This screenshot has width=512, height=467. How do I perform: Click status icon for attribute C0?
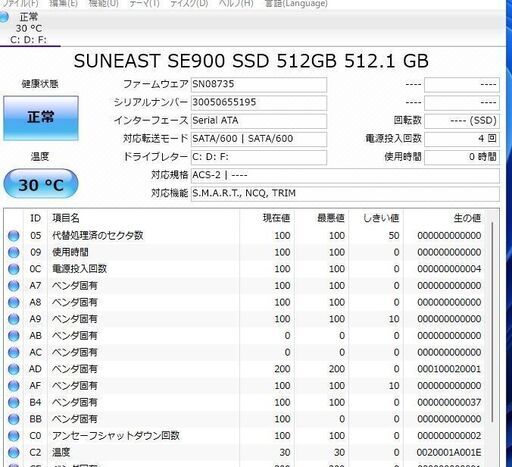tap(14, 436)
